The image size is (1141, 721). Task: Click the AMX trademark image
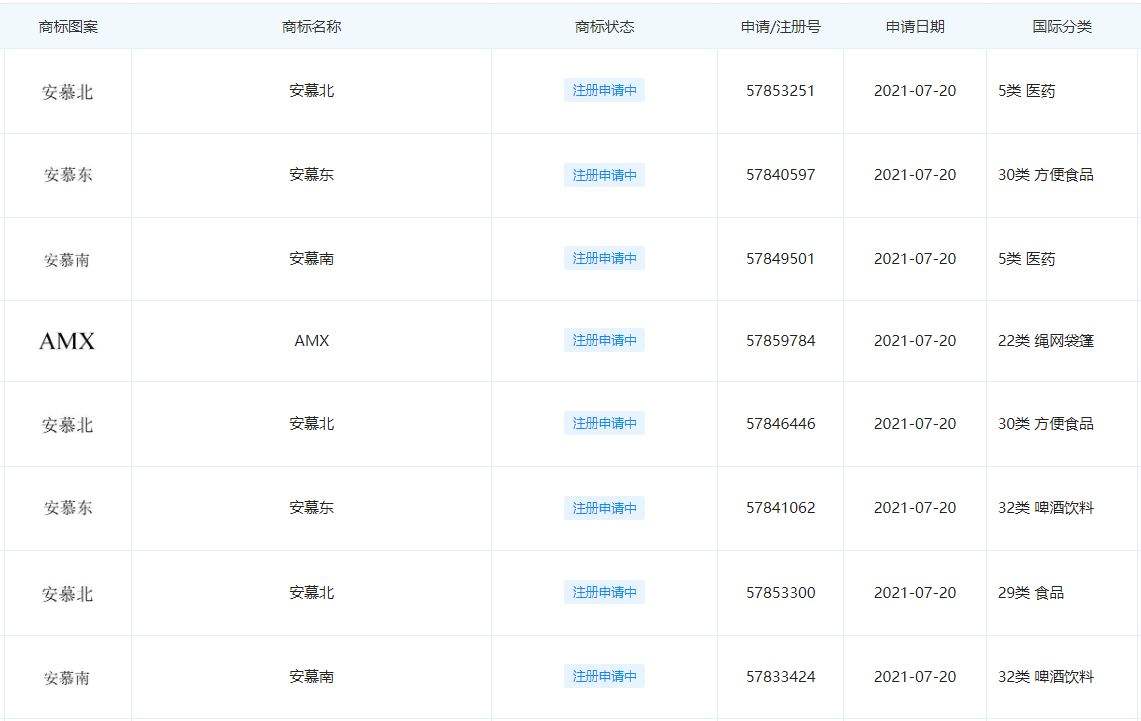65,340
